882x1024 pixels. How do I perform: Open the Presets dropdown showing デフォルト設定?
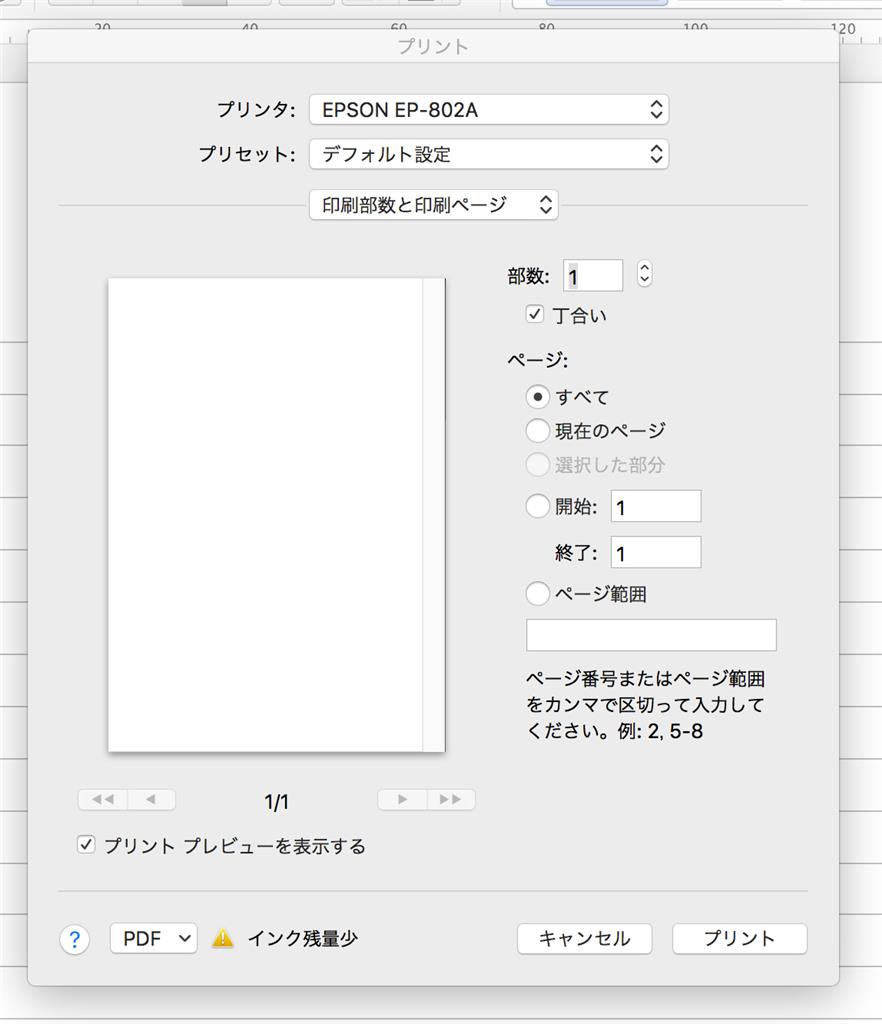point(489,154)
